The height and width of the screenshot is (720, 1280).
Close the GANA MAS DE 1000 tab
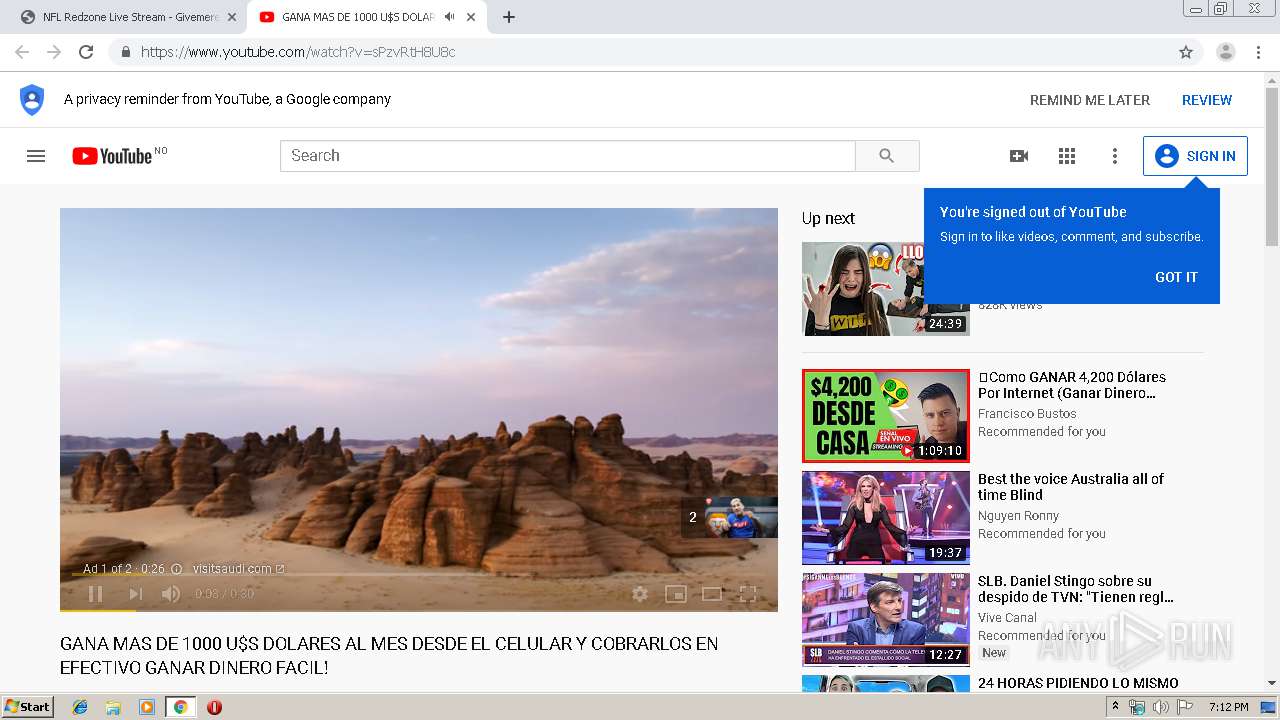(x=471, y=17)
